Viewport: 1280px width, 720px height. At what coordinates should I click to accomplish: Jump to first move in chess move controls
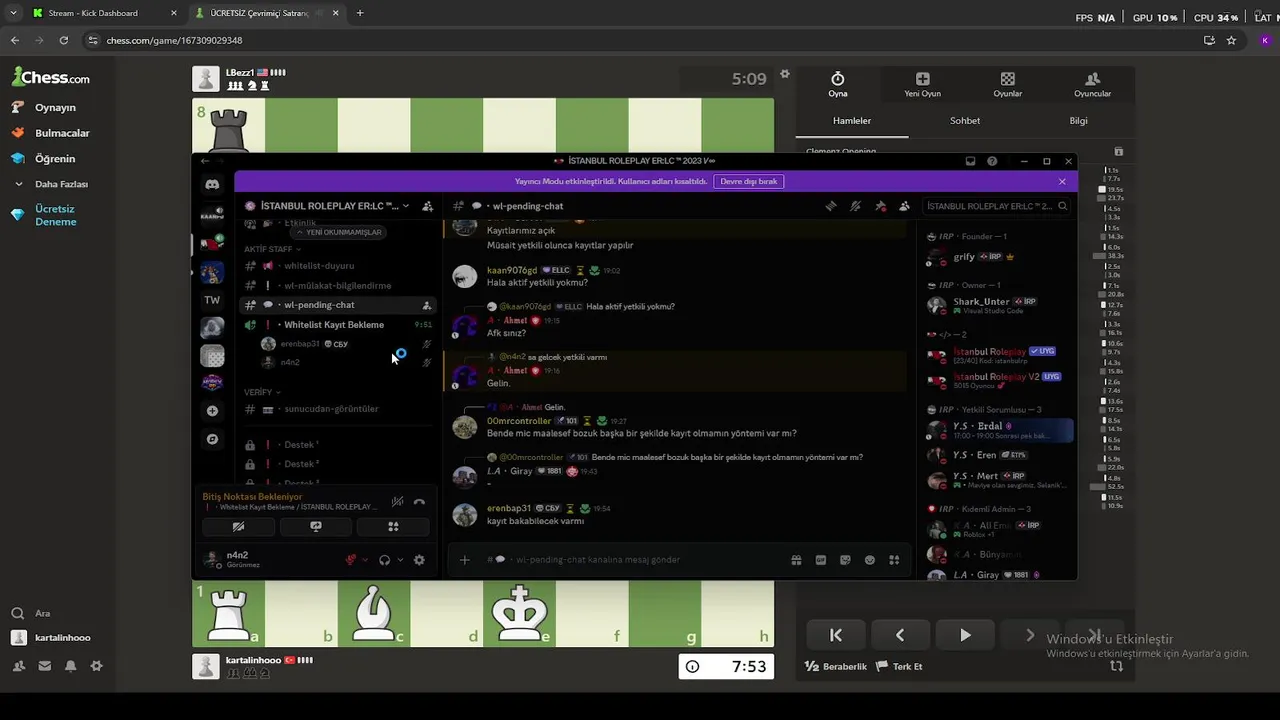[x=836, y=635]
